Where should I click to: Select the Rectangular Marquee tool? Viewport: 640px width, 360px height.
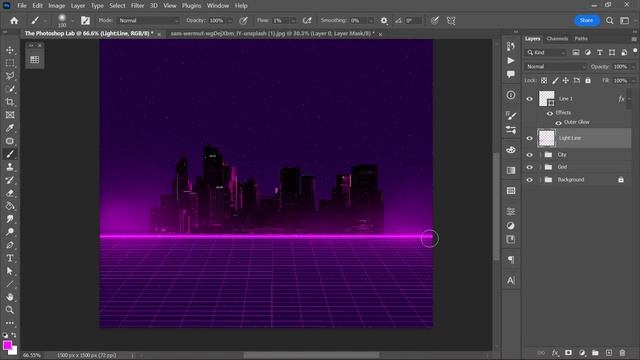10,63
